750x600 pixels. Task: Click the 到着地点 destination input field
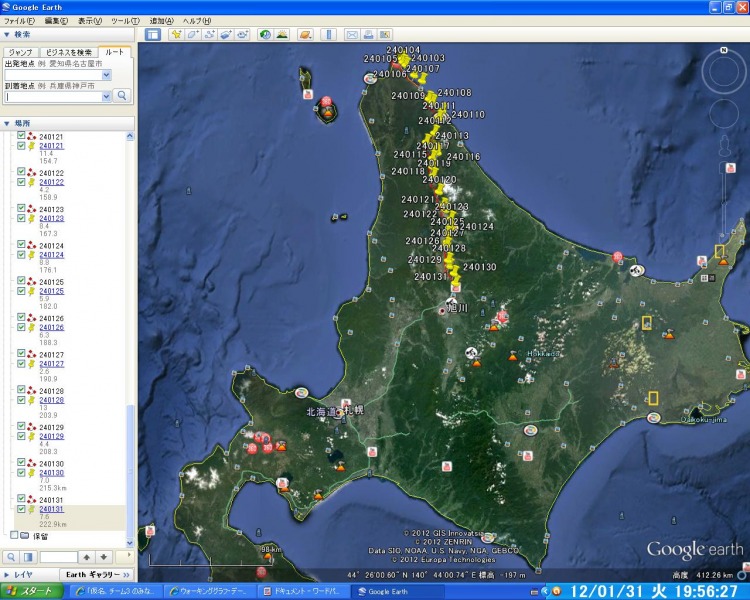(x=54, y=96)
